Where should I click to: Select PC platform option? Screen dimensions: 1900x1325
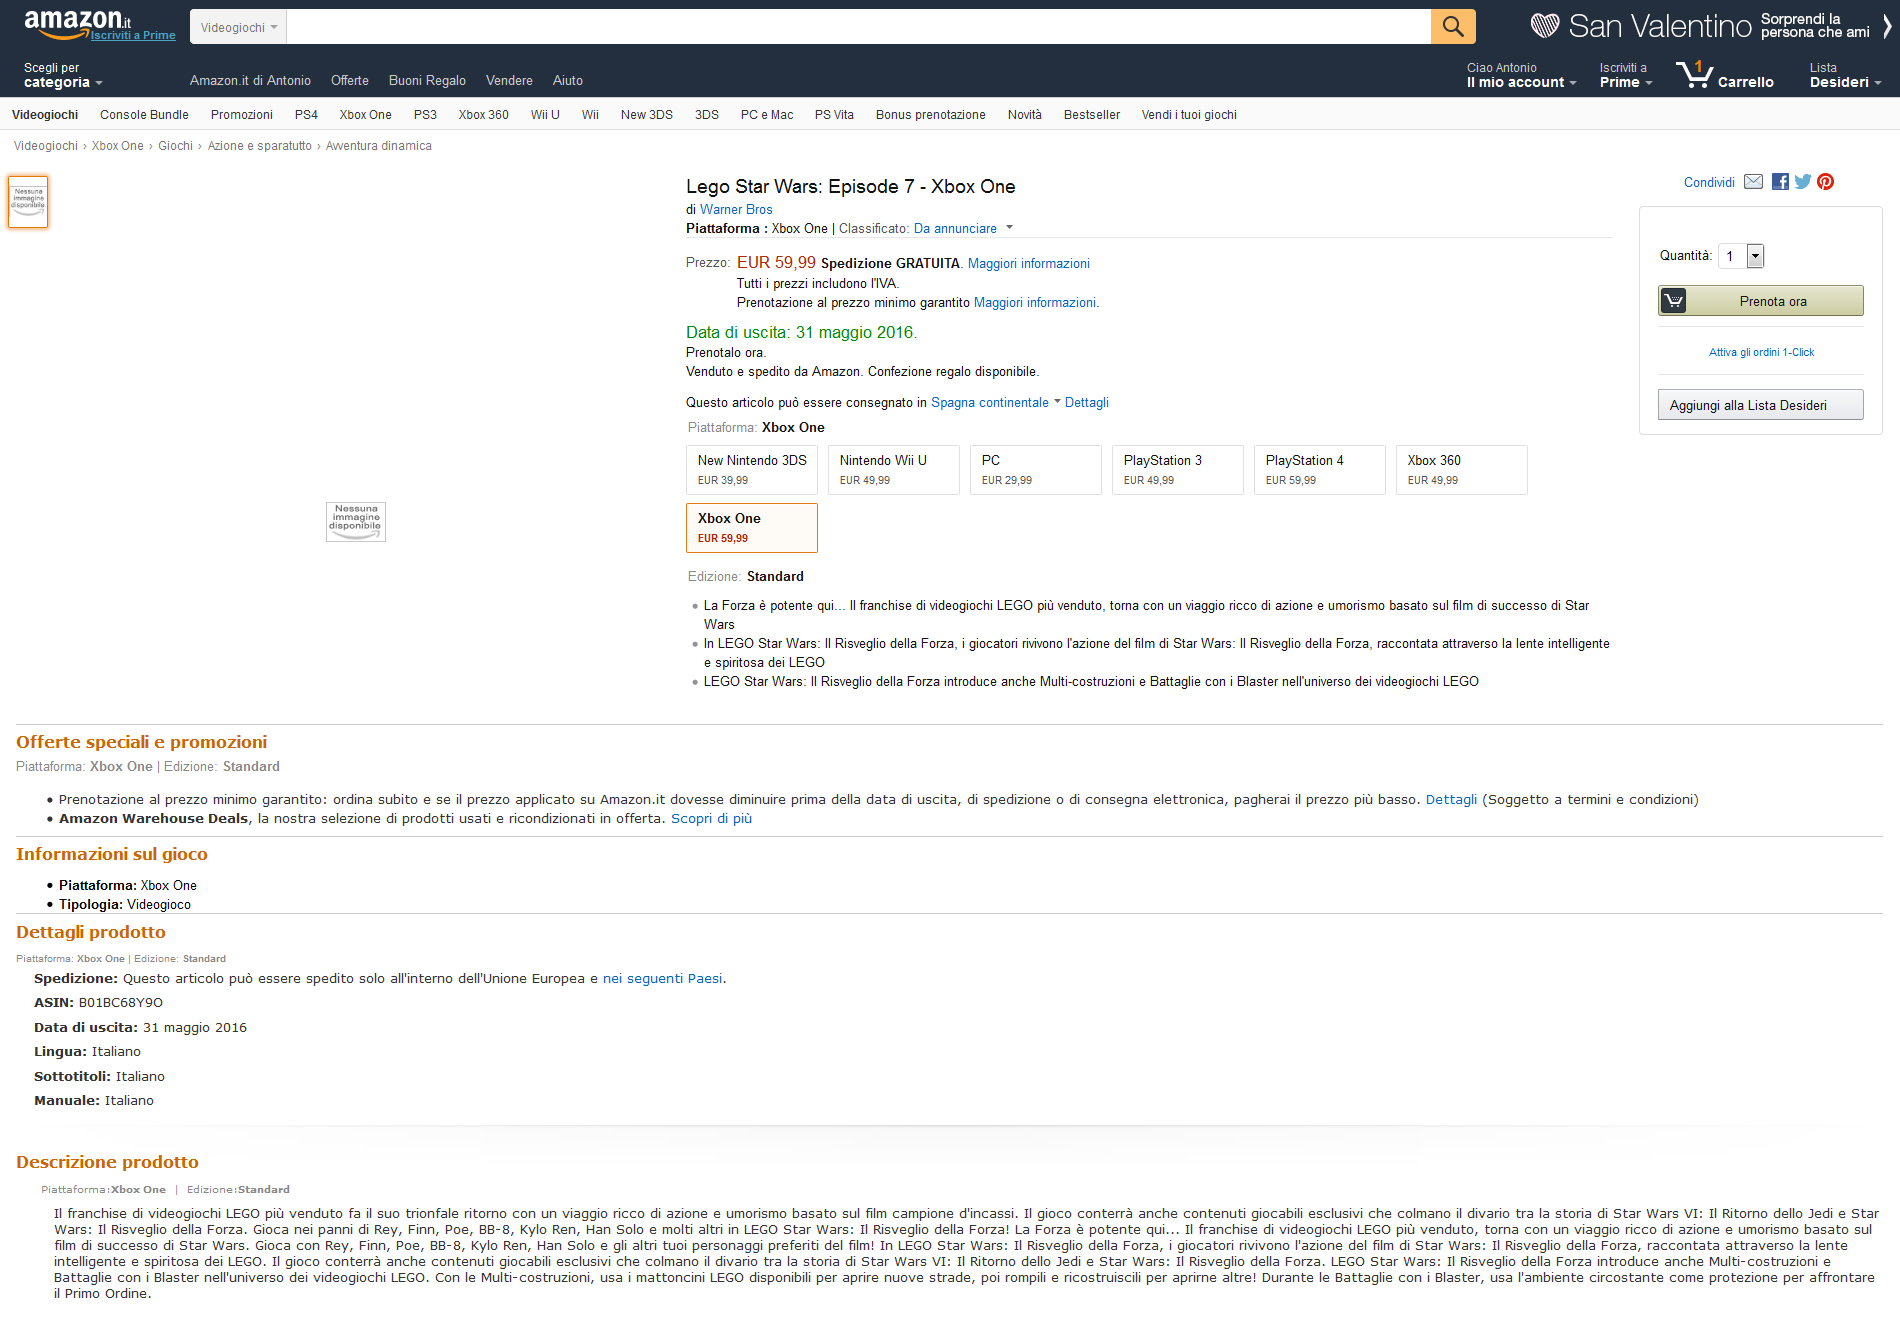click(x=1036, y=470)
